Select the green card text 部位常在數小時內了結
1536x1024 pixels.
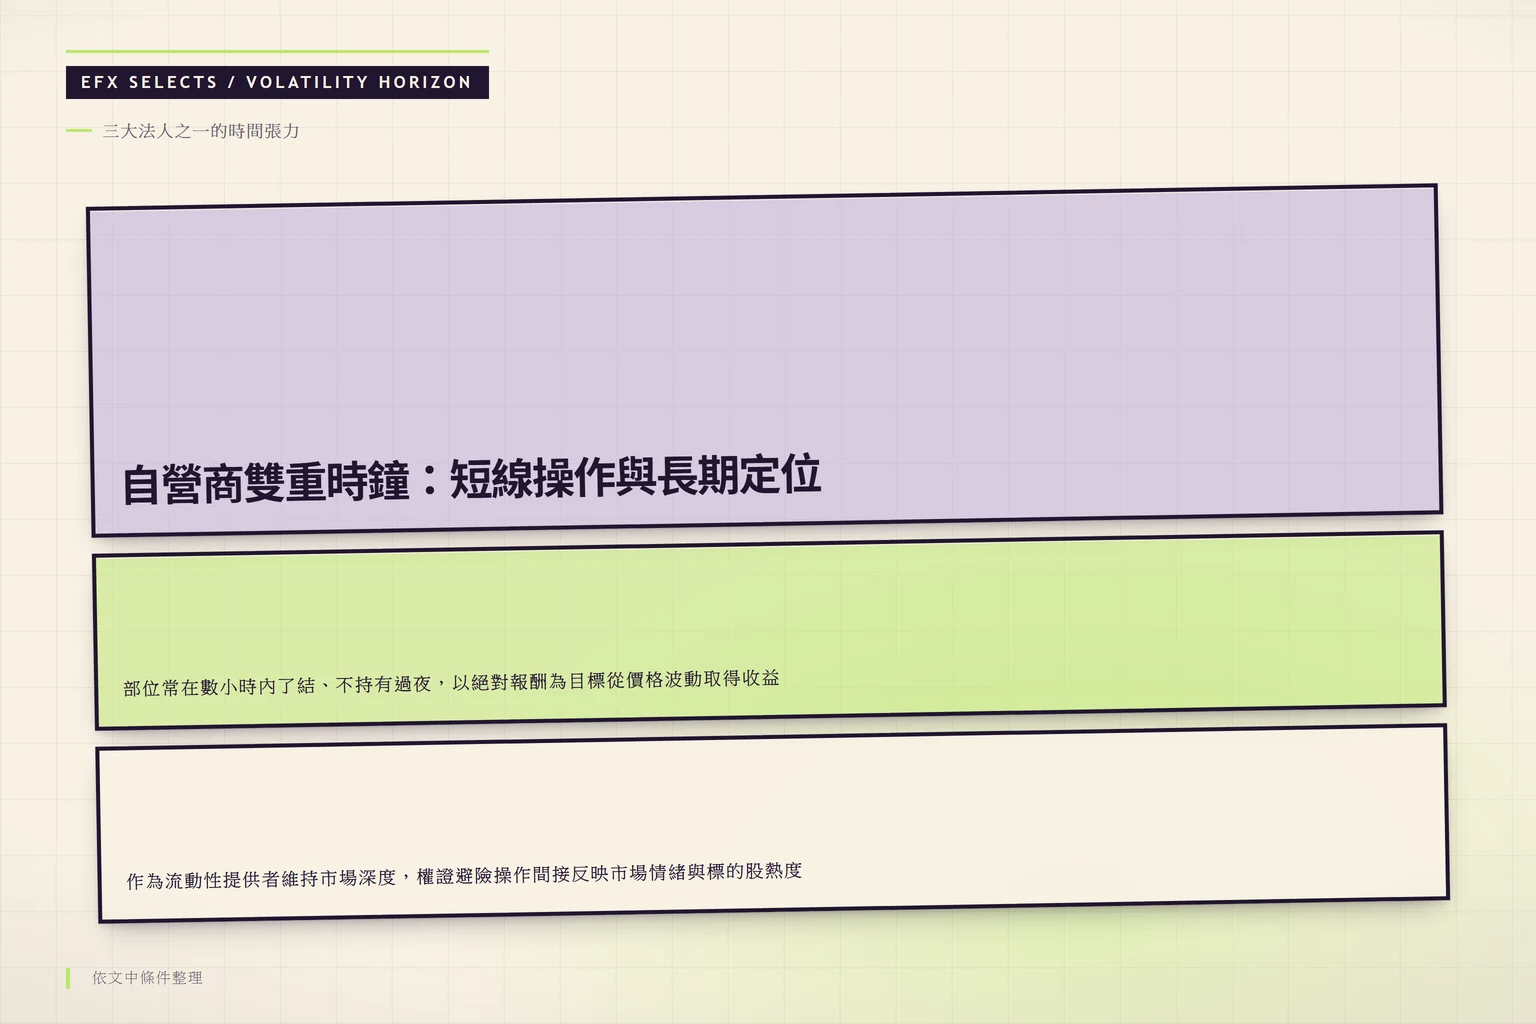[219, 687]
